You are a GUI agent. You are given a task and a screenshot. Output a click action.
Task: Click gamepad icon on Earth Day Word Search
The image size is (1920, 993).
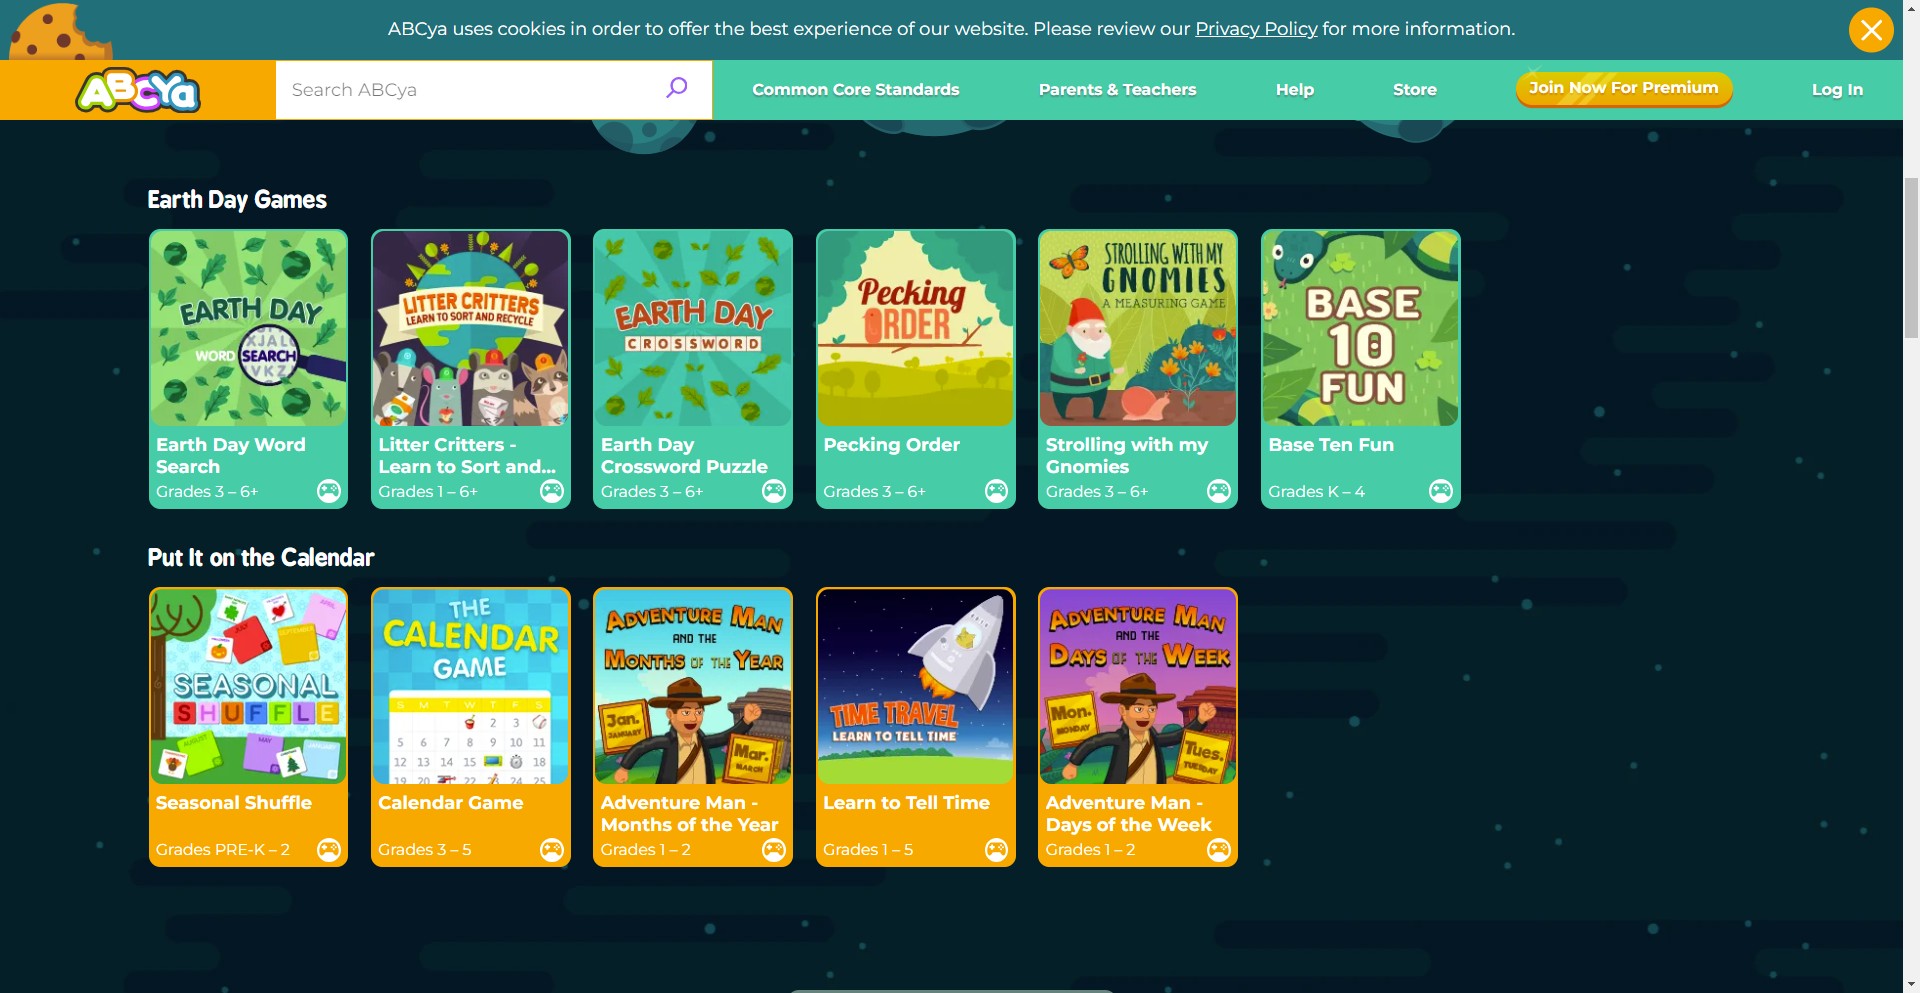pos(329,491)
